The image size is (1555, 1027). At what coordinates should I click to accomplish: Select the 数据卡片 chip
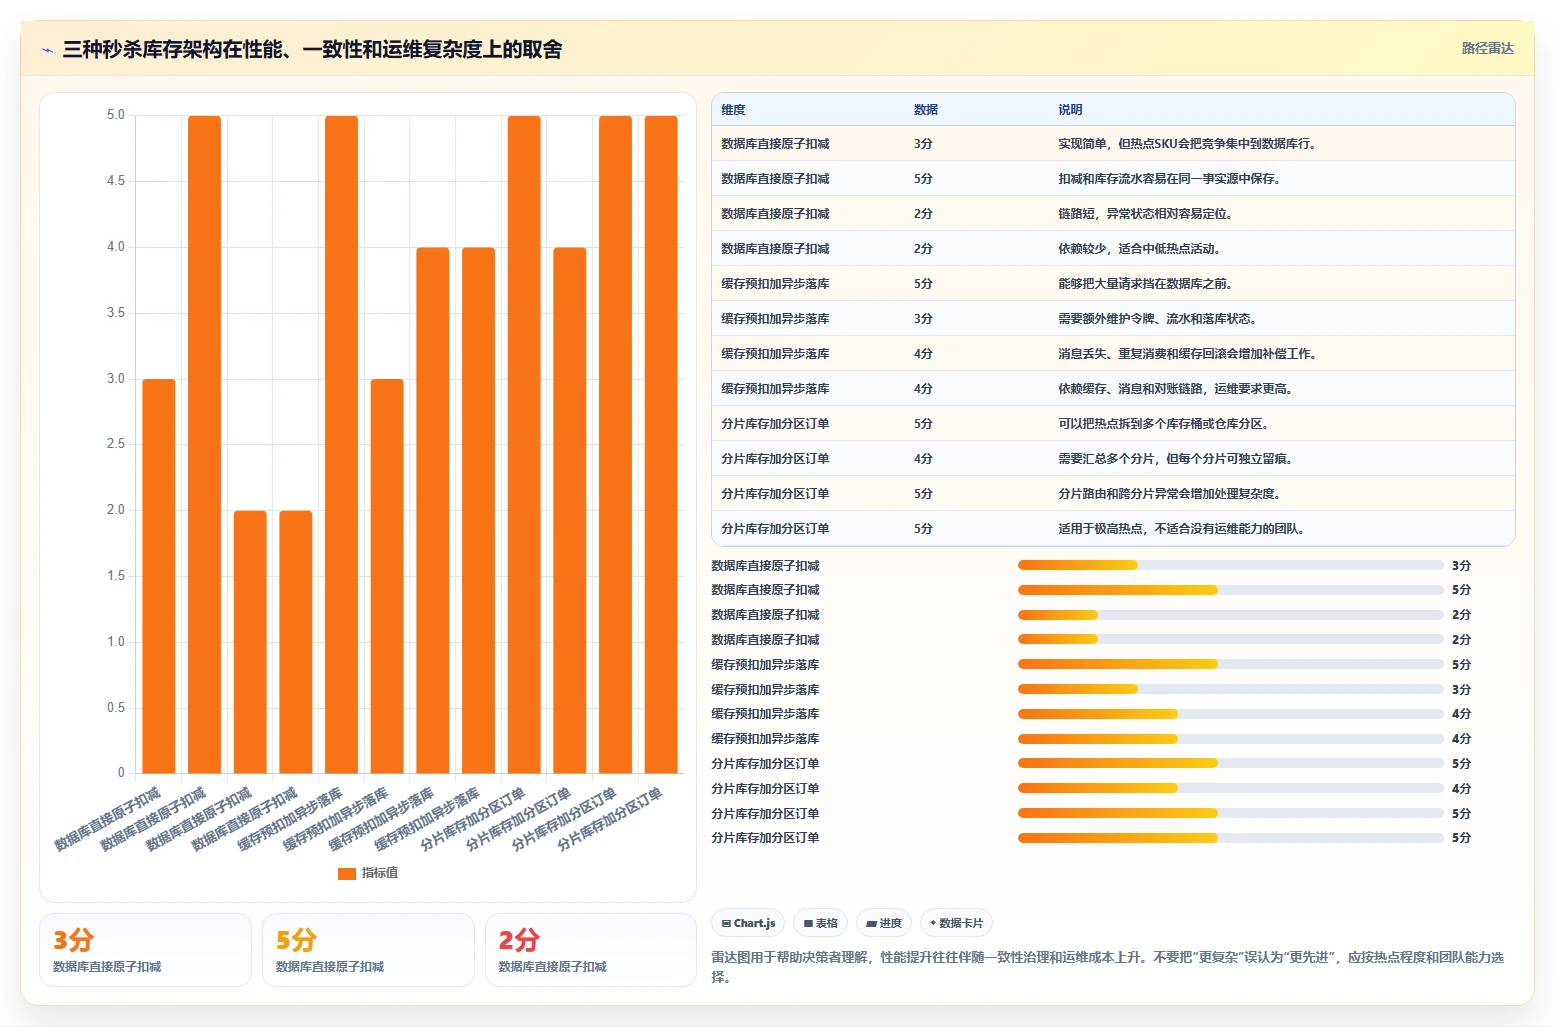pos(956,923)
